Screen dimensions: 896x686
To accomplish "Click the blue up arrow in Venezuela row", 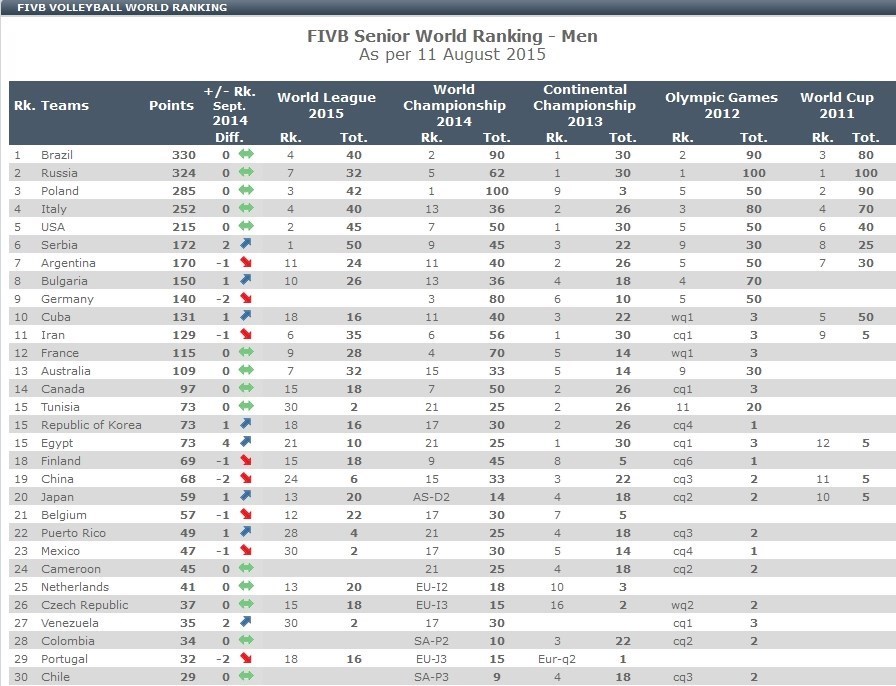I will click(x=246, y=623).
